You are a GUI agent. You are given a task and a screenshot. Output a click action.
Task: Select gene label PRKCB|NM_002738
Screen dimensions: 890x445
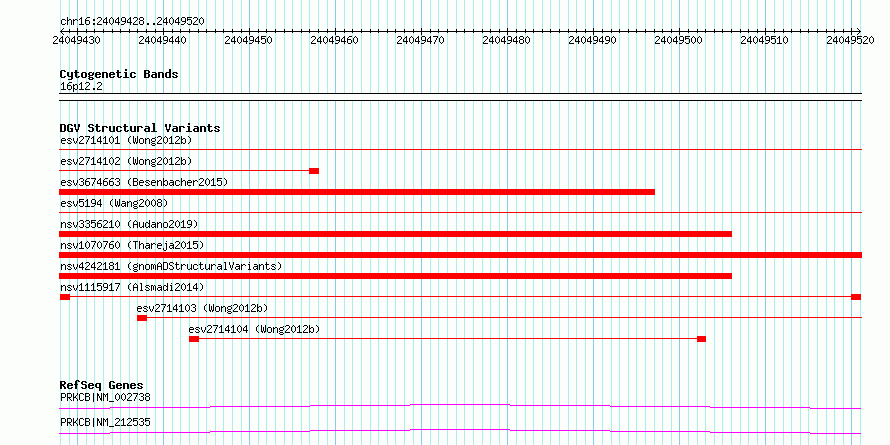pos(105,397)
